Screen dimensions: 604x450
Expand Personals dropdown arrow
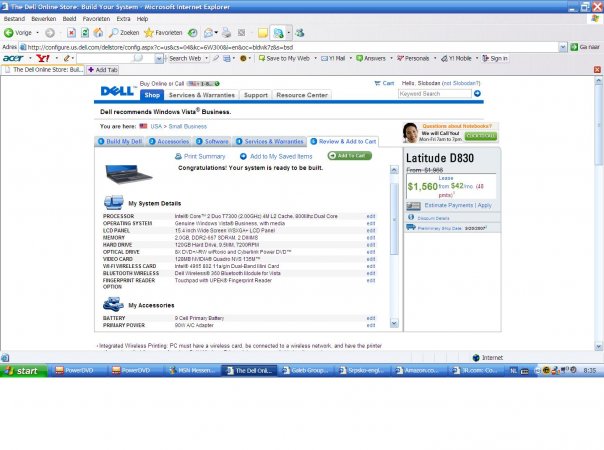pos(435,59)
